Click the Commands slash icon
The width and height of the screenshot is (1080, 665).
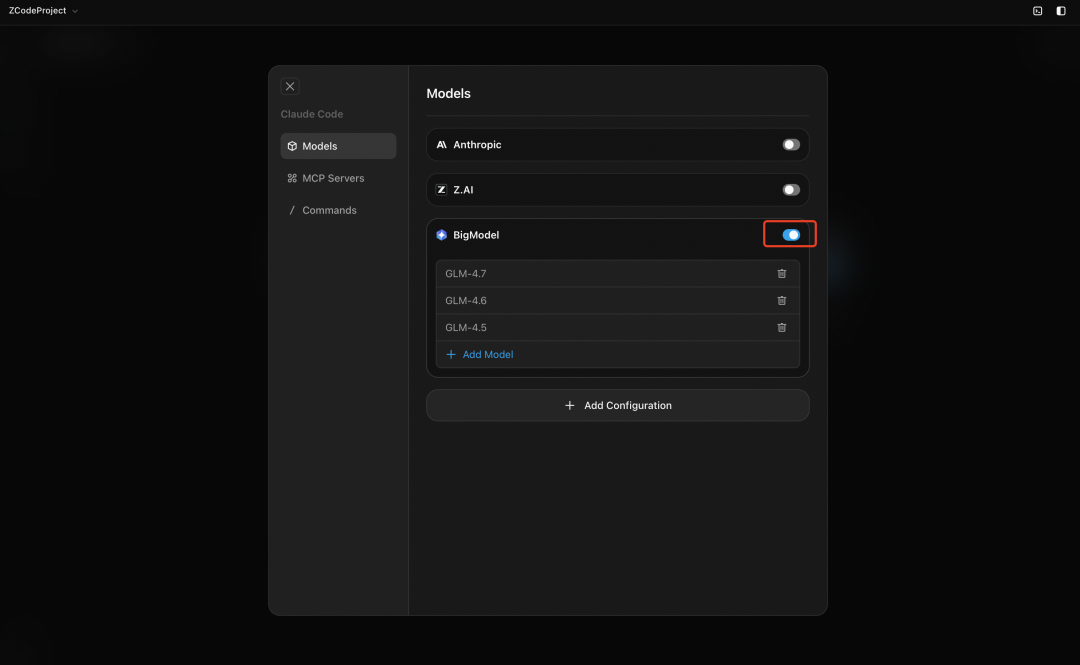[x=292, y=210]
